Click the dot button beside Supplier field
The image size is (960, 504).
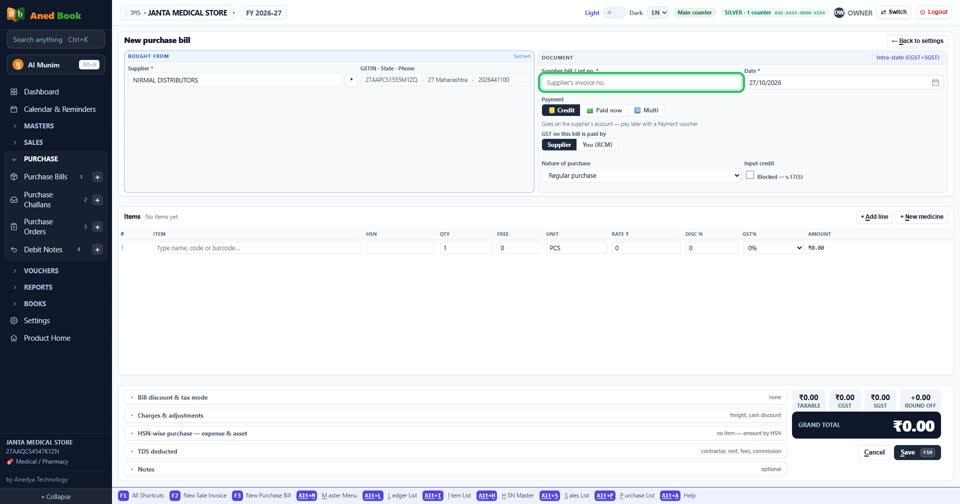click(351, 80)
